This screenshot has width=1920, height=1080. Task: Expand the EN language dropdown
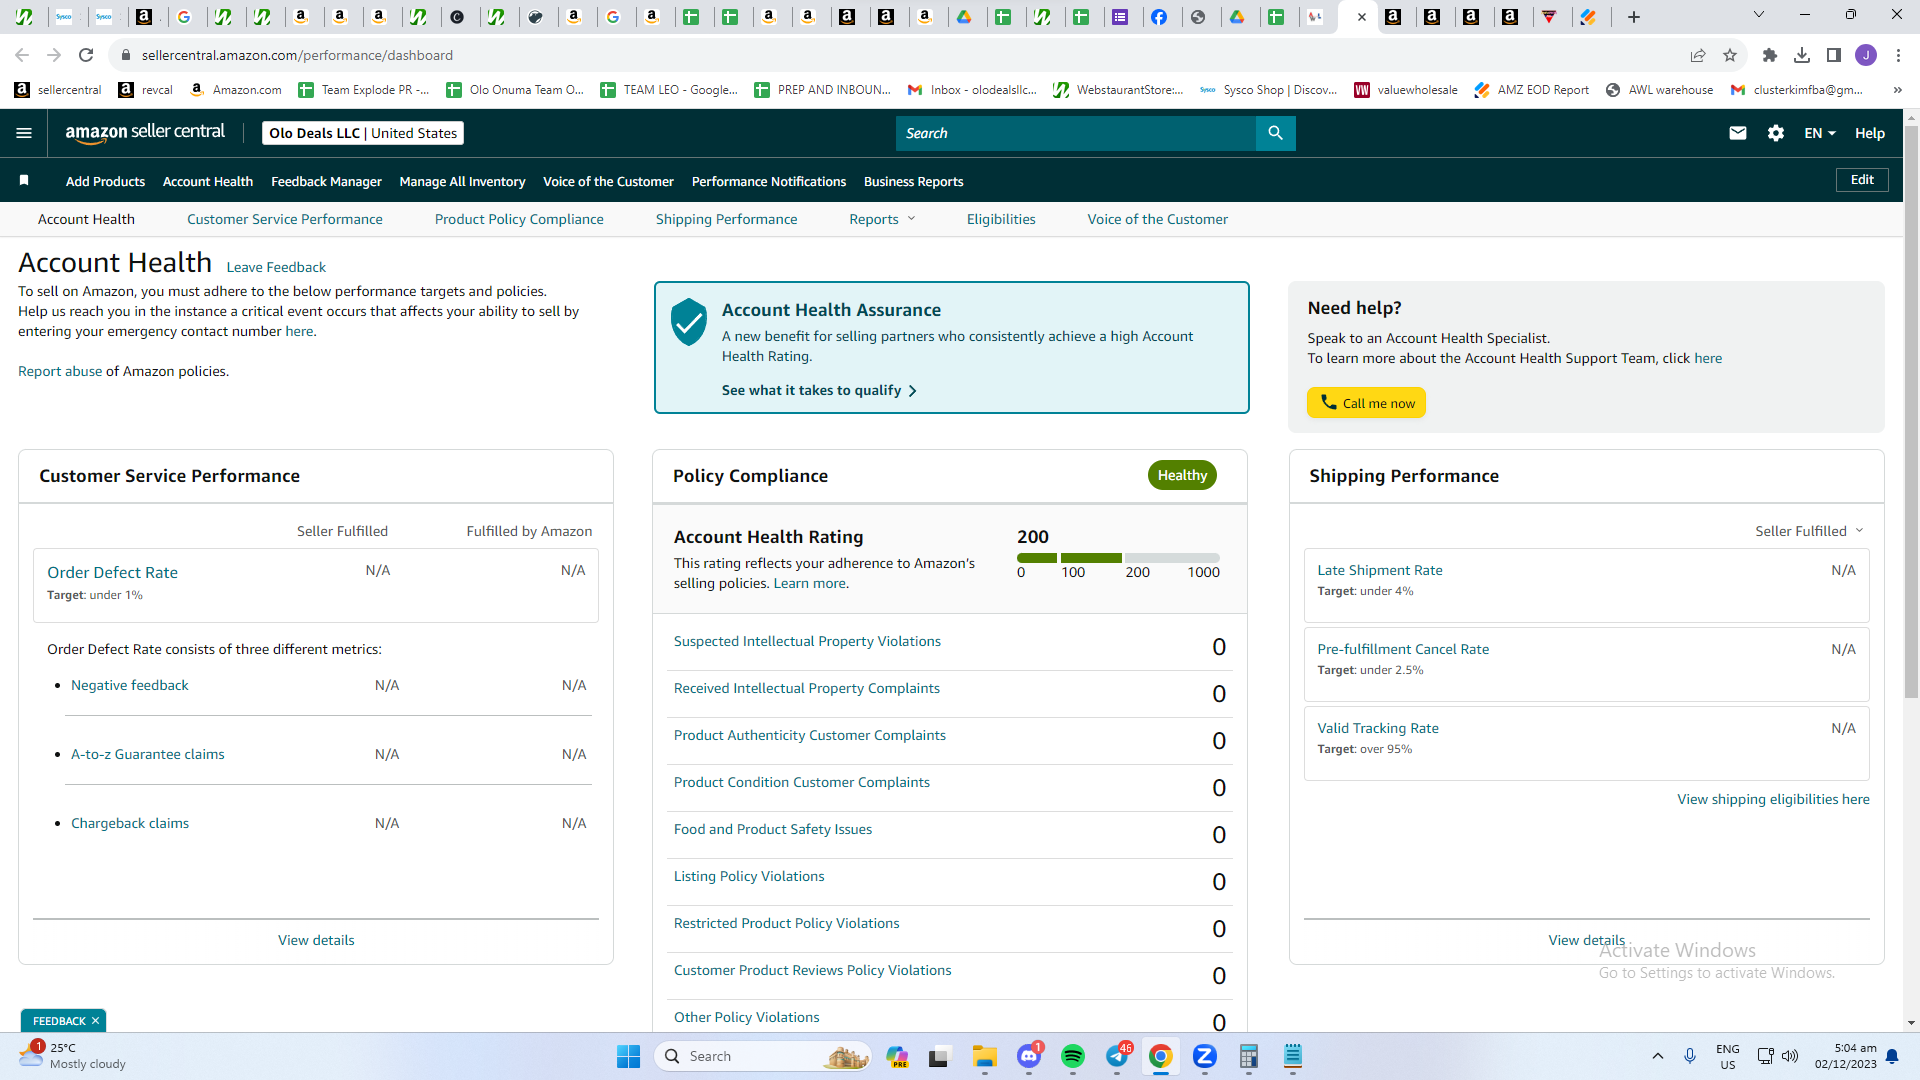1820,133
